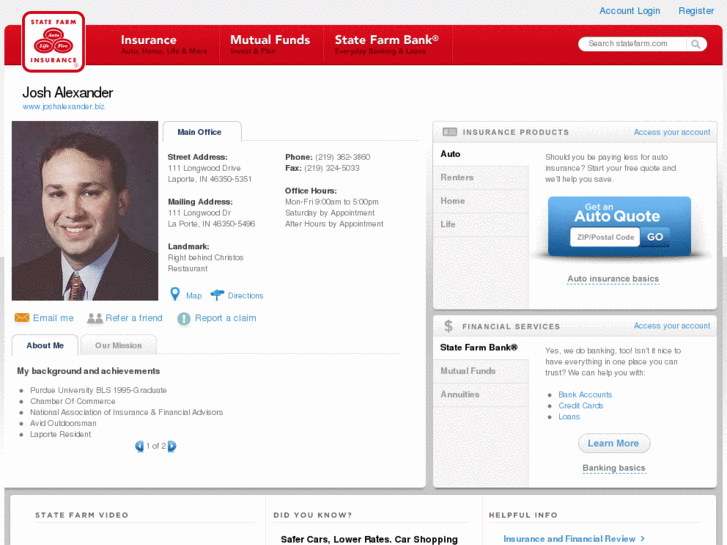Click the Safer Cars, Lower Rates headline
727x545 pixels.
tap(369, 539)
